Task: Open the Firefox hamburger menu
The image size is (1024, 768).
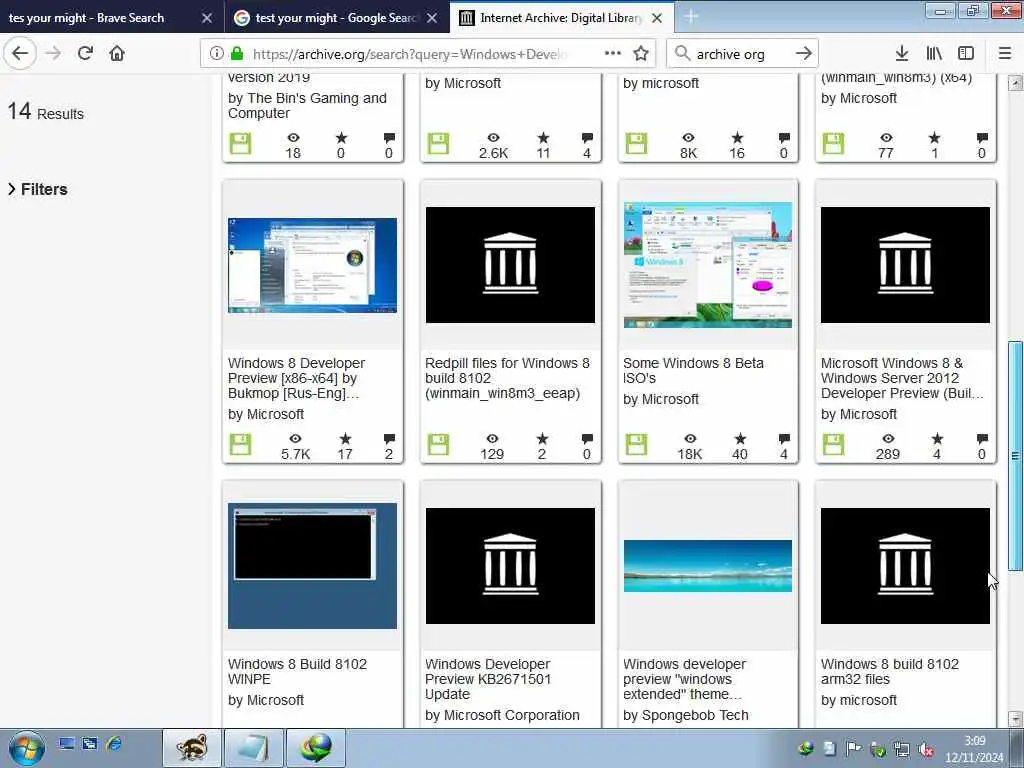Action: click(1005, 54)
